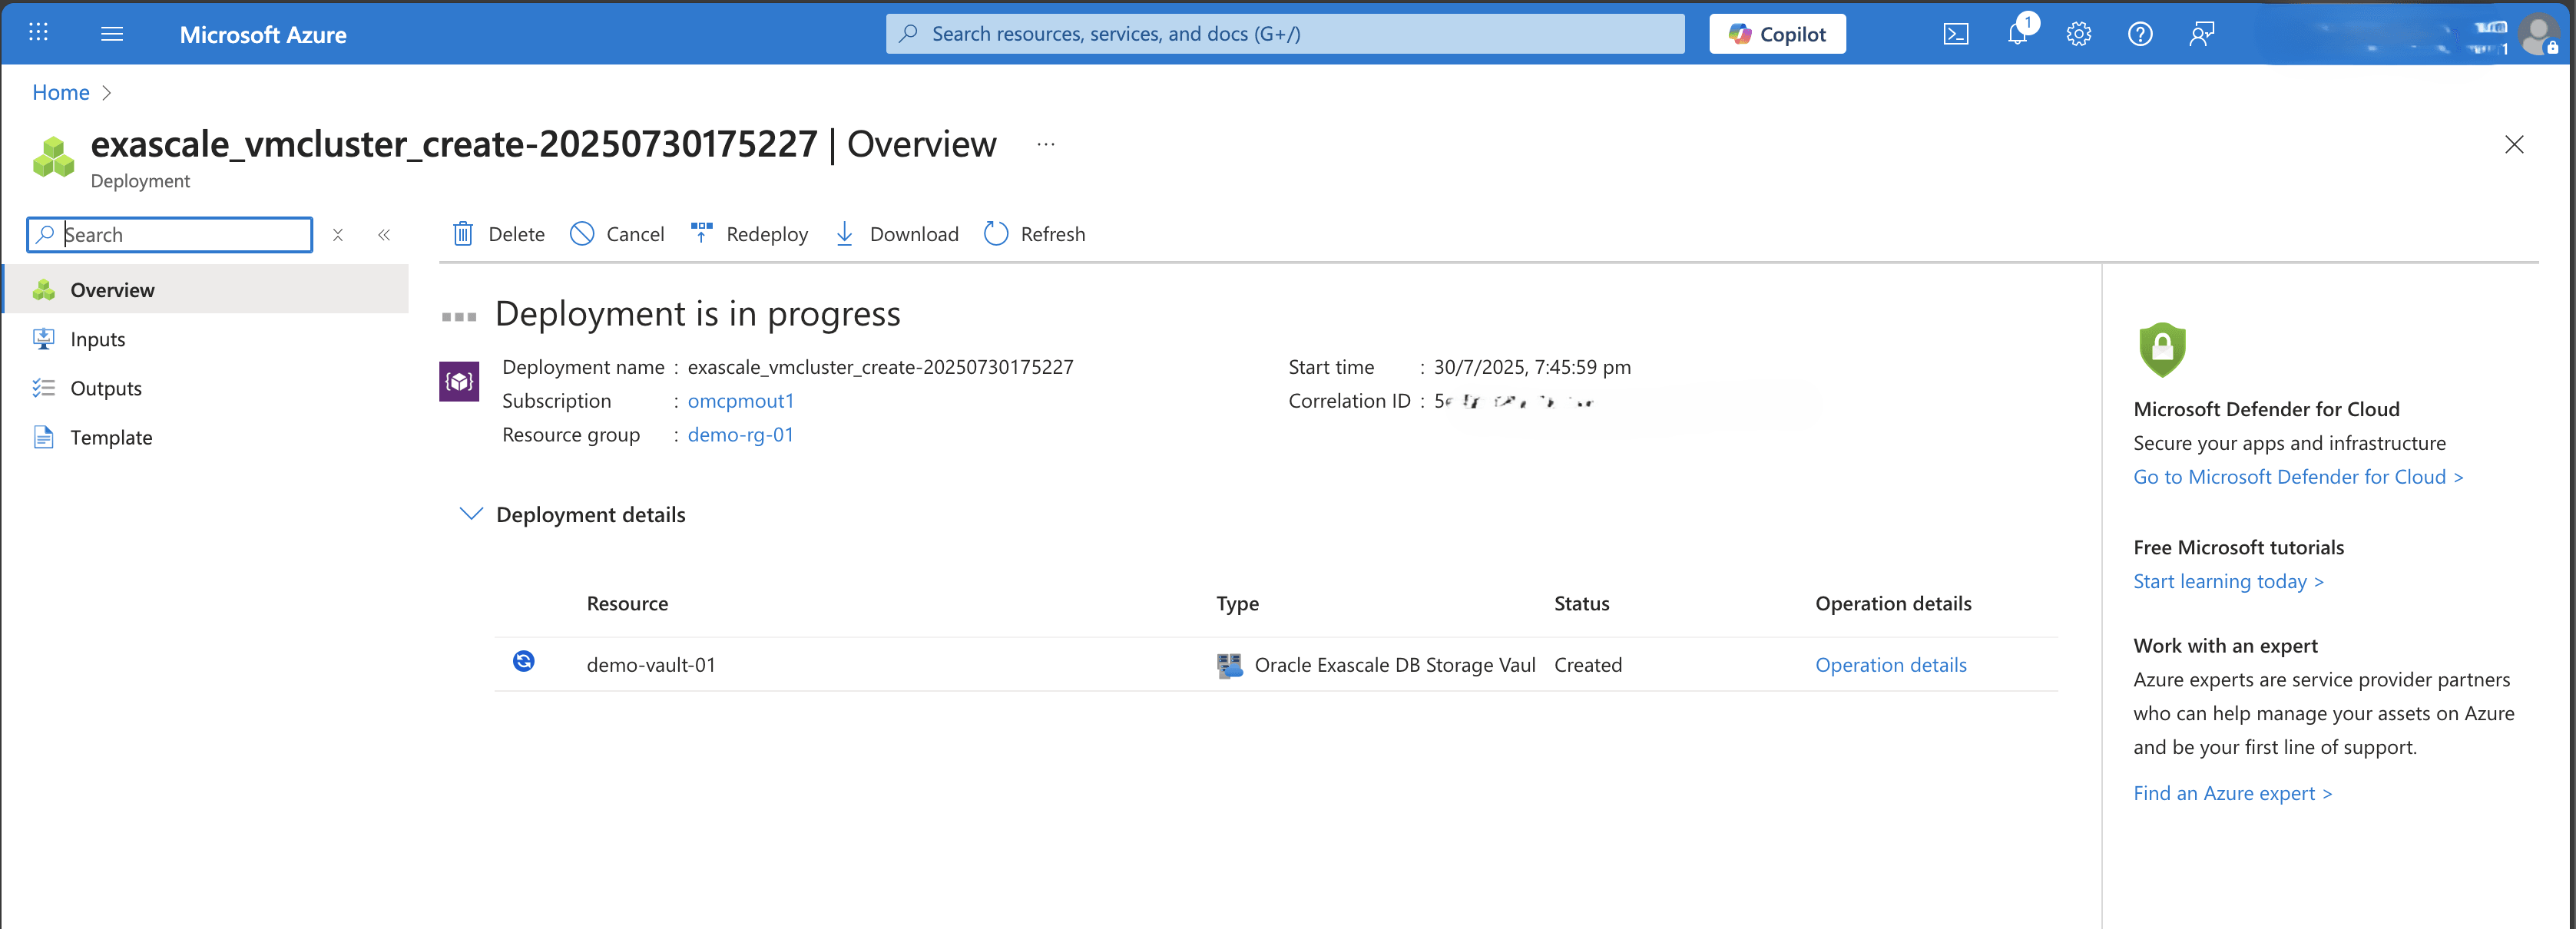Viewport: 2576px width, 929px height.
Task: Open the apps grid launcher
Action: pyautogui.click(x=38, y=33)
